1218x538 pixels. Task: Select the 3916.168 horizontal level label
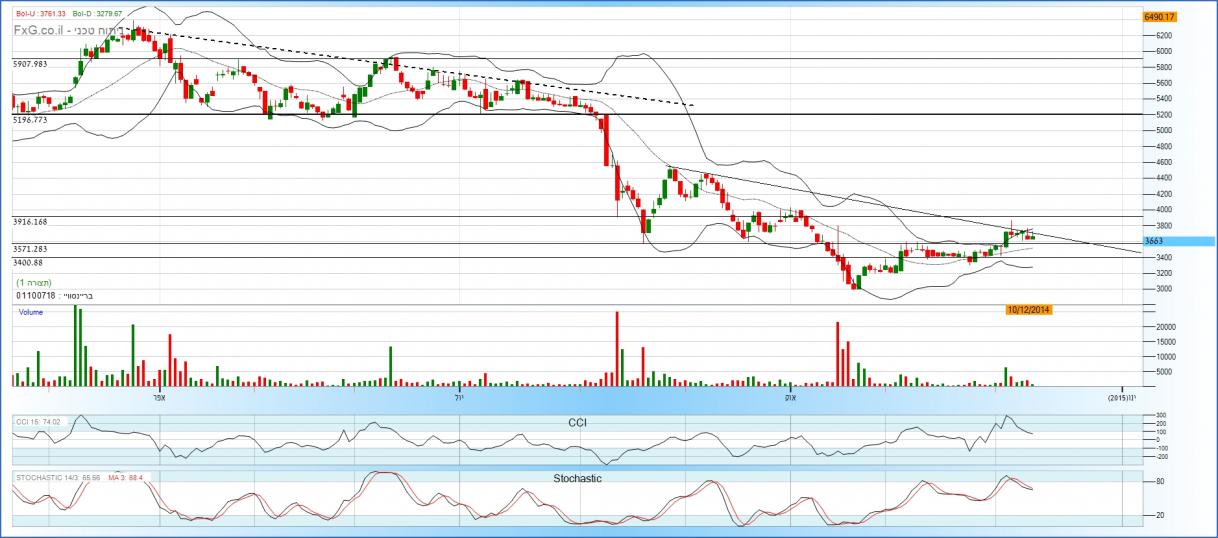[30, 222]
